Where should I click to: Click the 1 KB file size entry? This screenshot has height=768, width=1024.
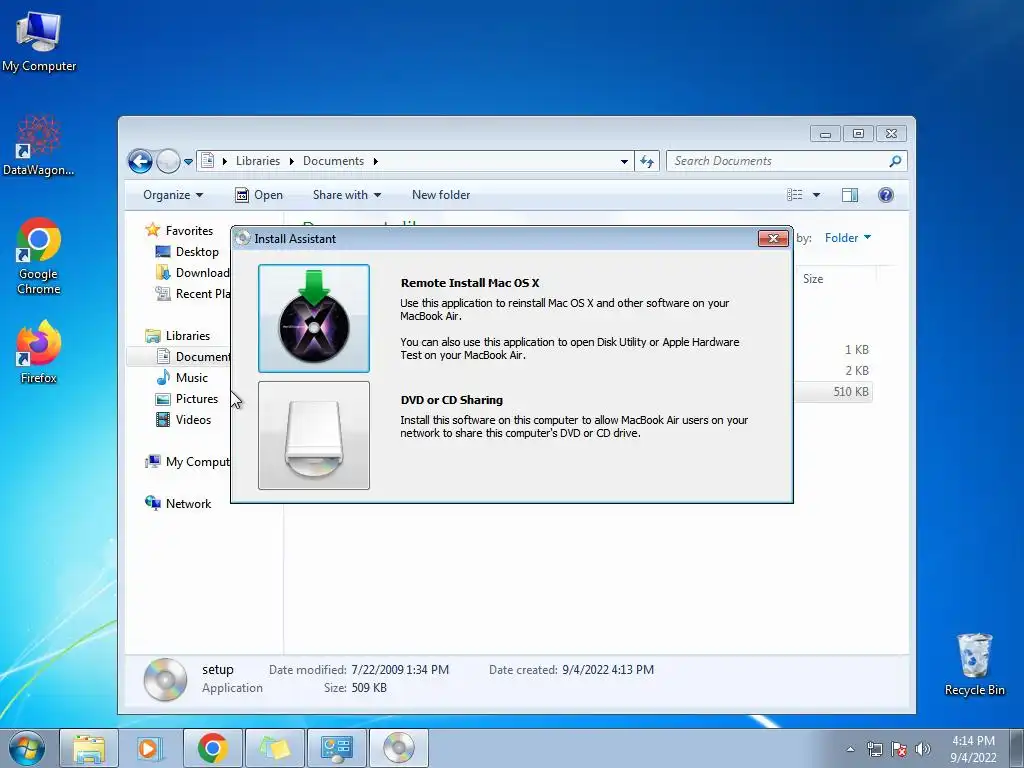tap(856, 349)
